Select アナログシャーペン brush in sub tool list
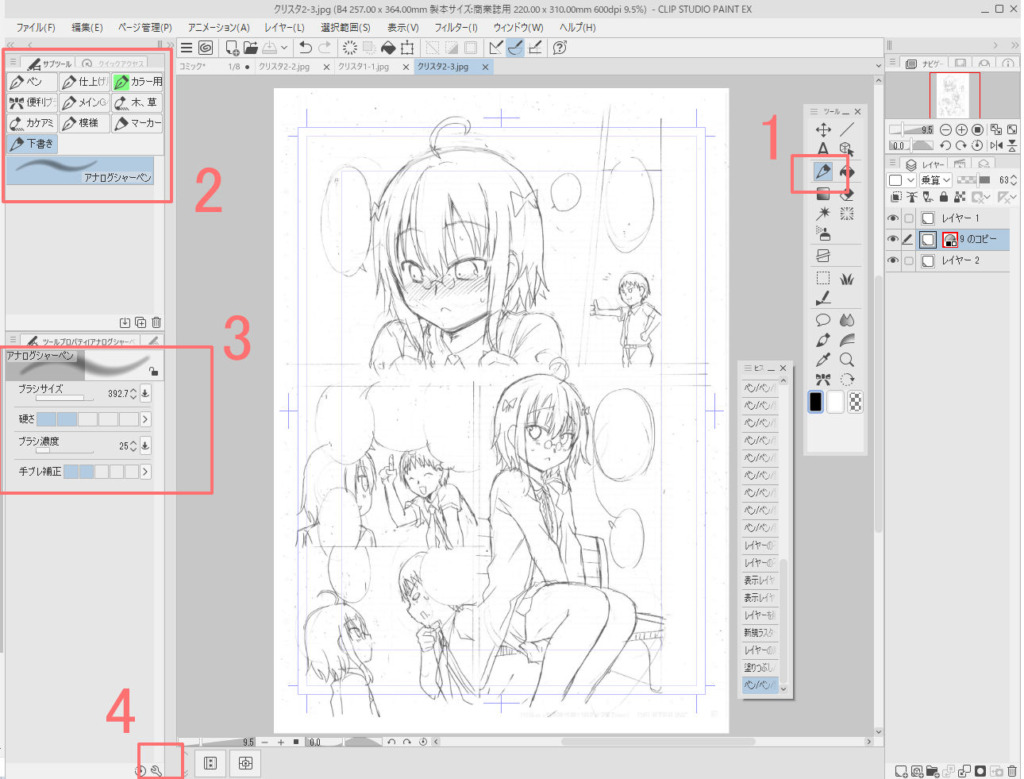1024x779 pixels. 80,170
